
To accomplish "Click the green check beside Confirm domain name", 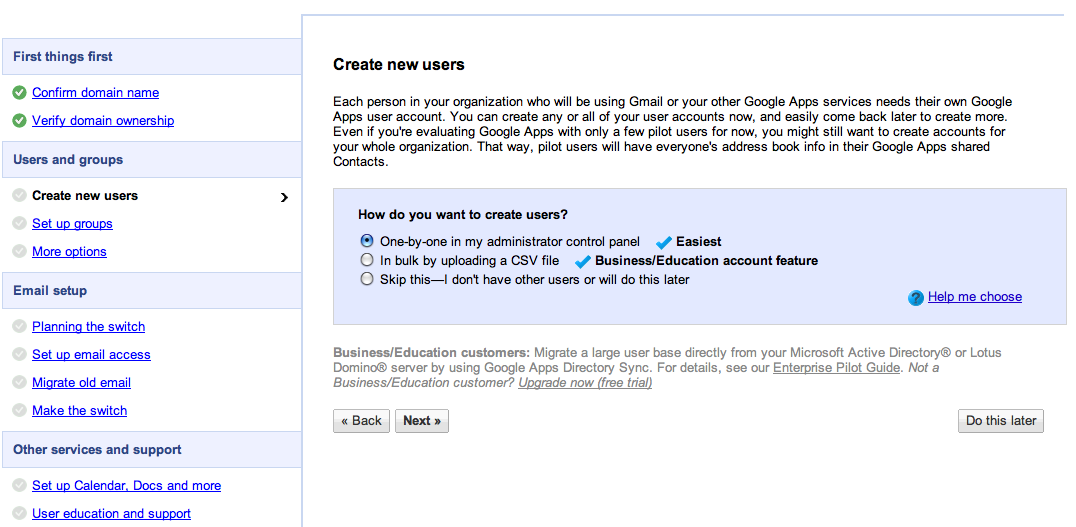I will [x=19, y=93].
